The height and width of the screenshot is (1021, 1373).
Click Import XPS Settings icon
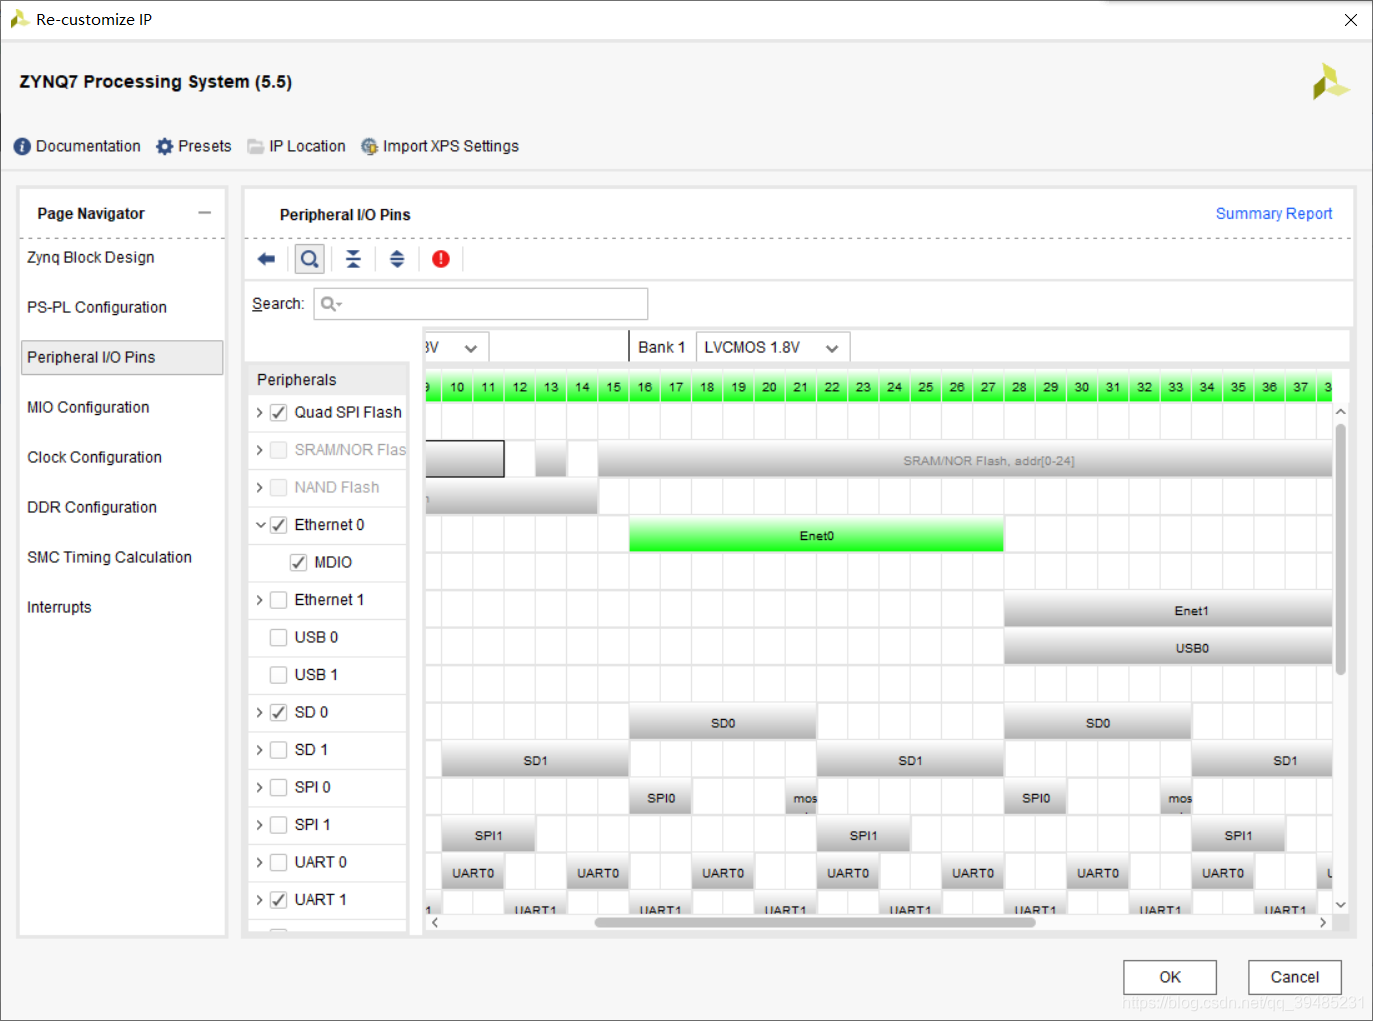click(370, 146)
